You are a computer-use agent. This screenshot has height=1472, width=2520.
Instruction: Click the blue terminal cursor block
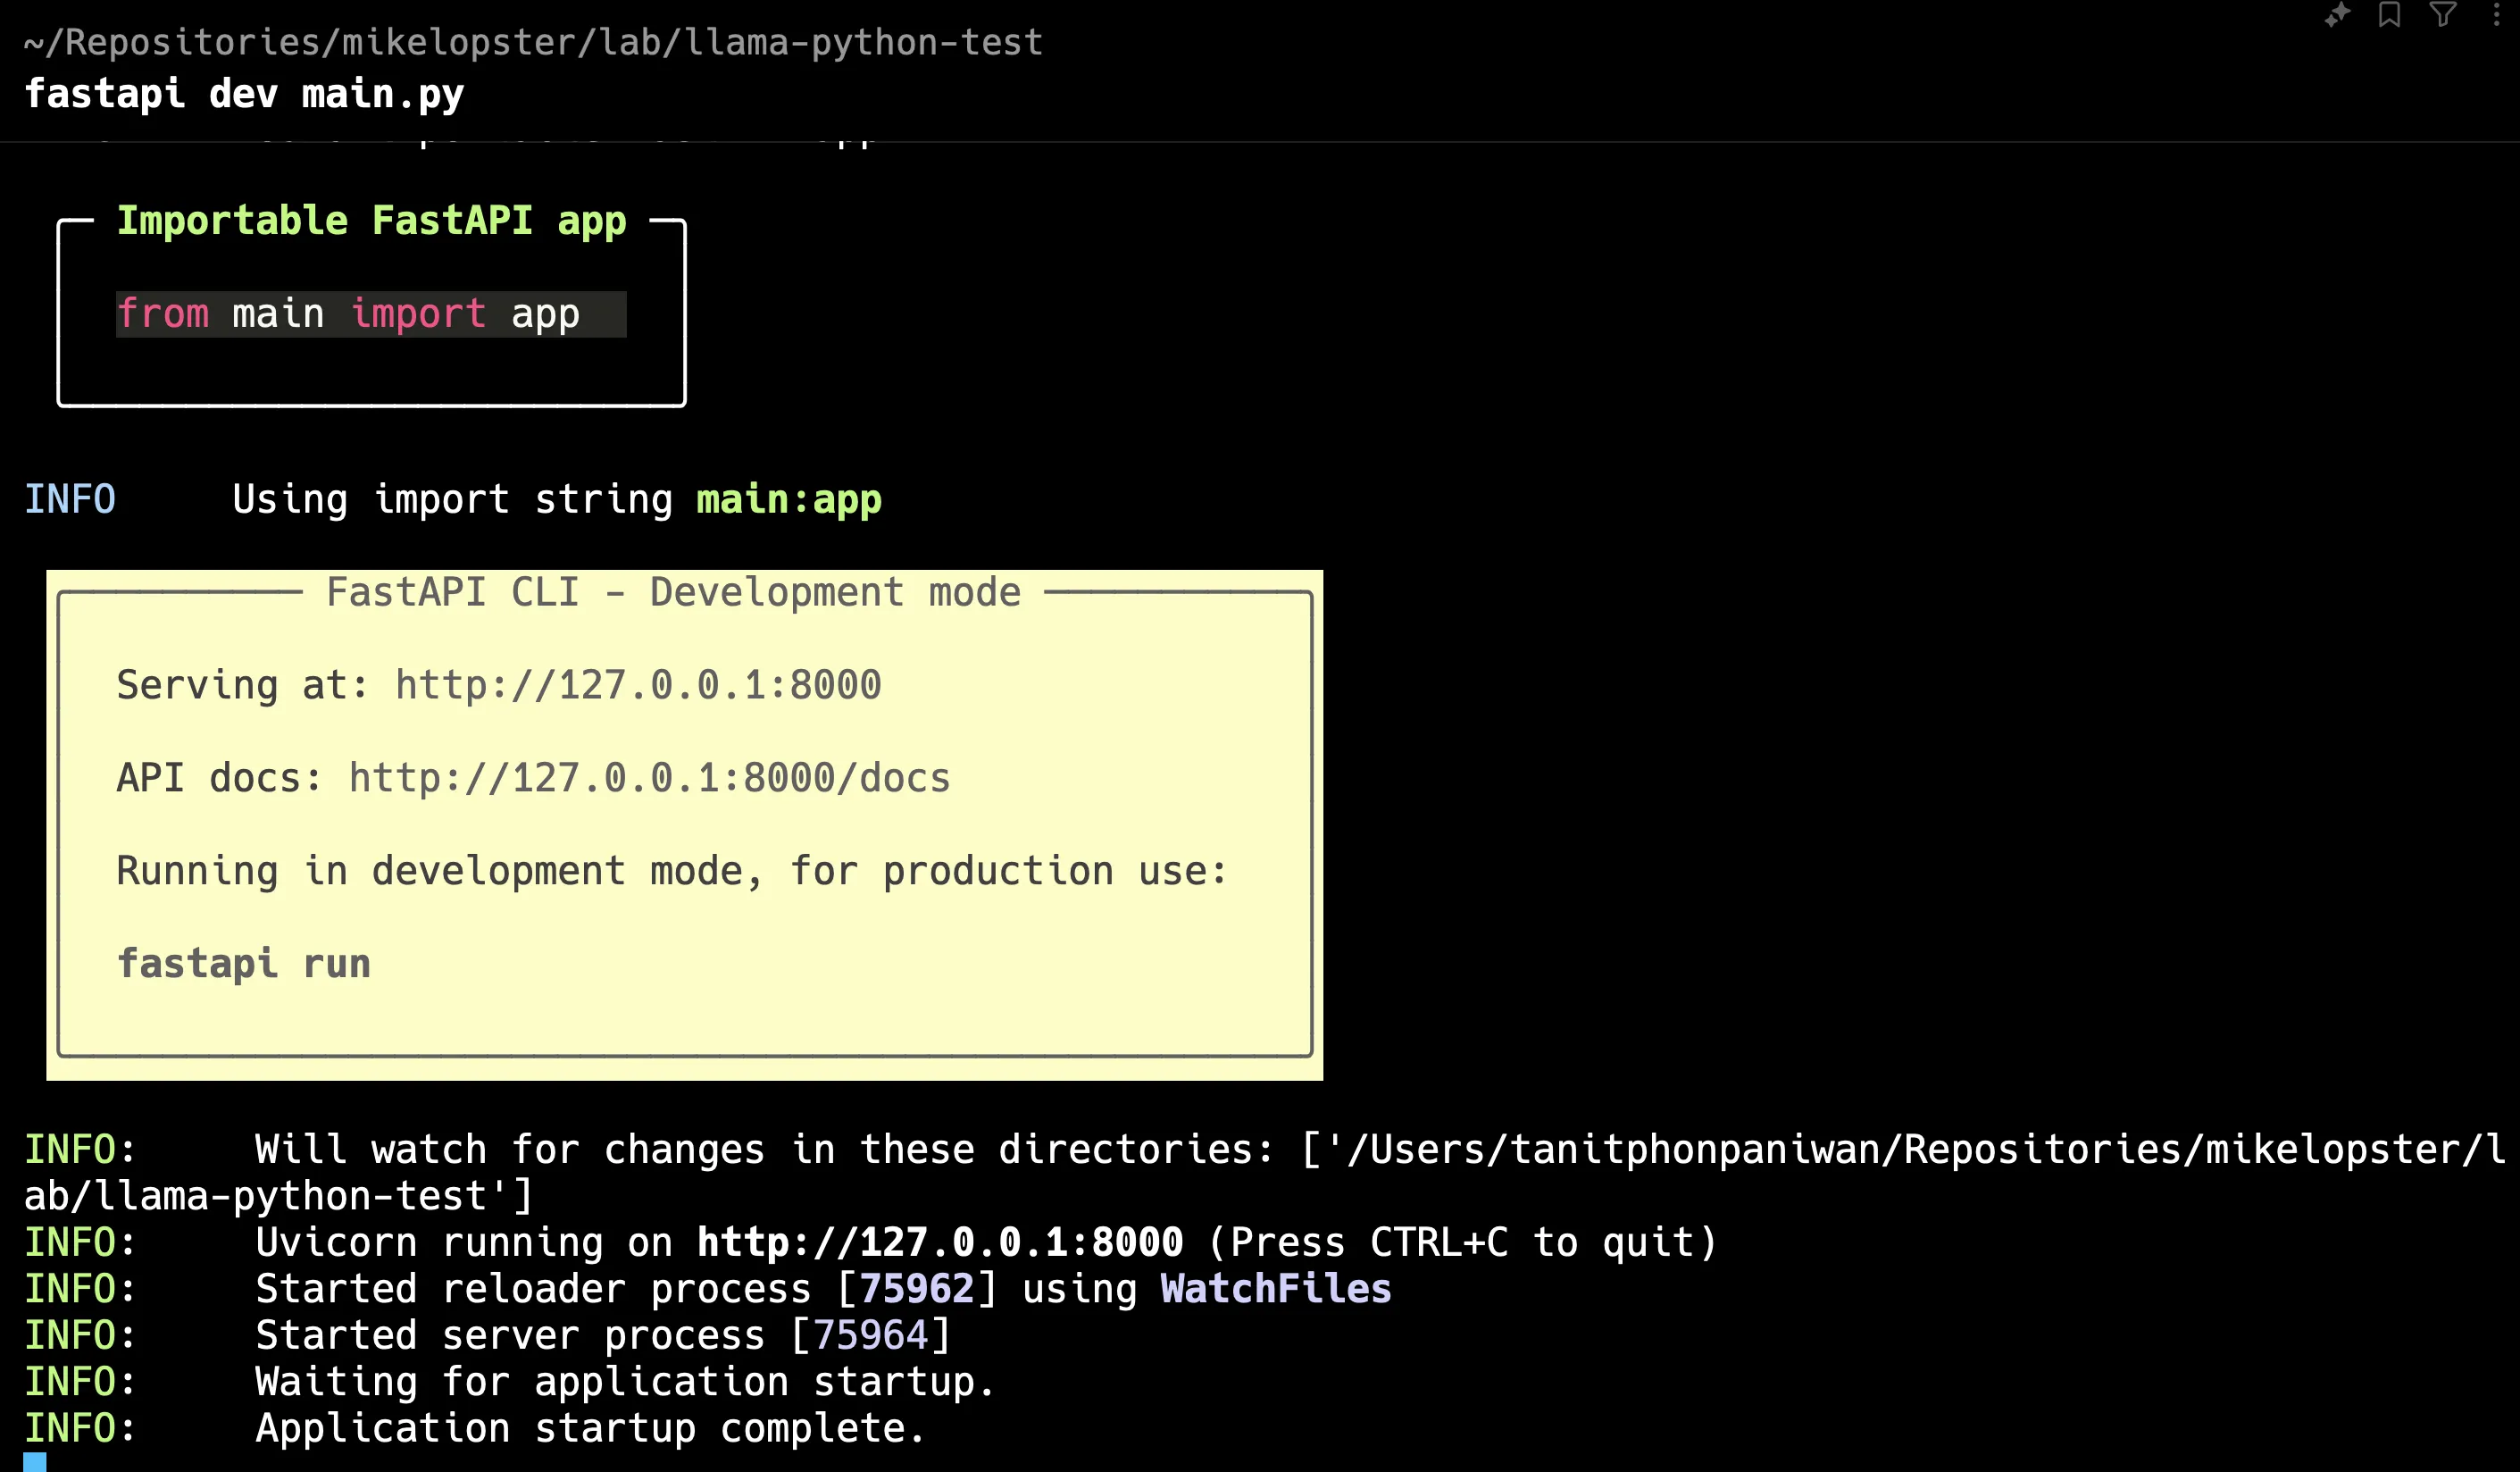[35, 1462]
